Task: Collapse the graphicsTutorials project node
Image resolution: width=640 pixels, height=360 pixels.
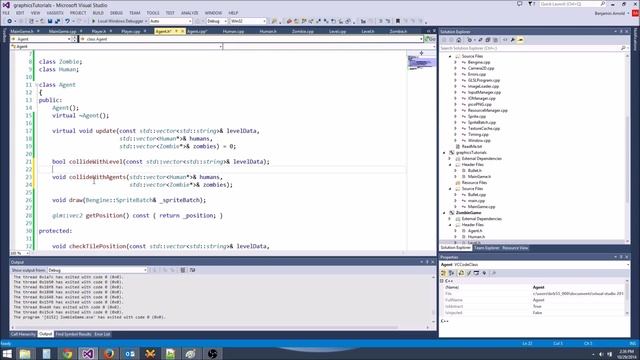Action: point(445,153)
